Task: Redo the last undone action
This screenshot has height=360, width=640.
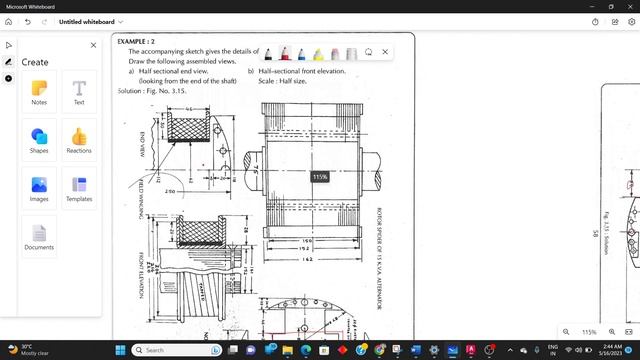Action: coord(44,22)
